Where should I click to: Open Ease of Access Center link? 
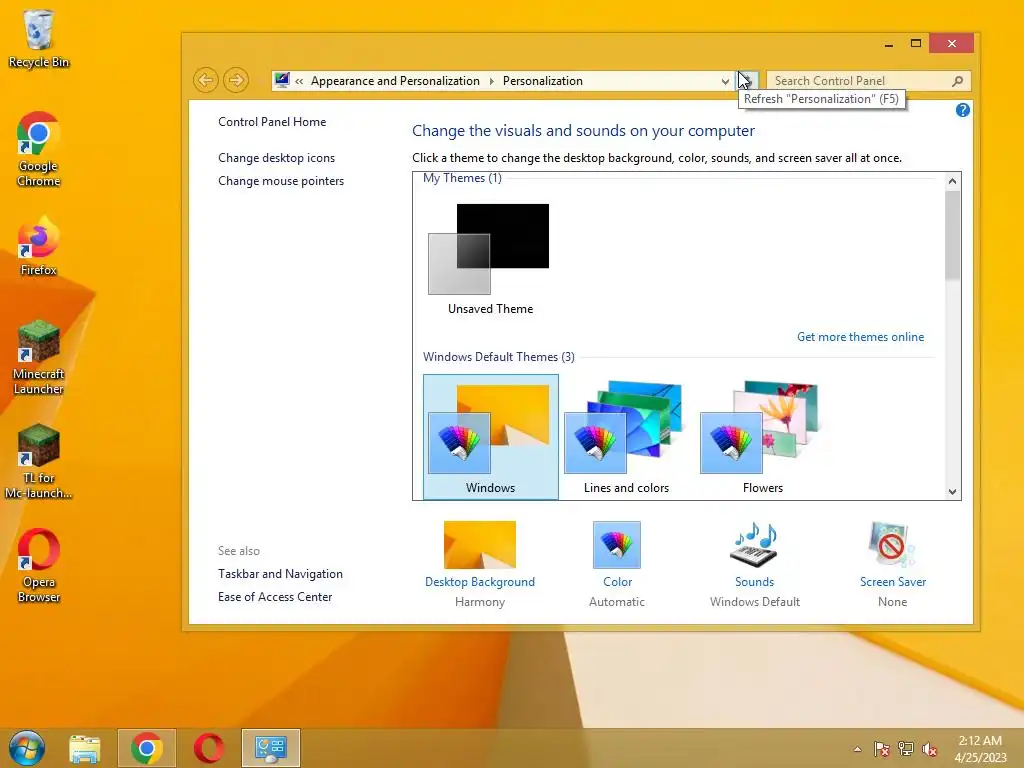pos(275,597)
